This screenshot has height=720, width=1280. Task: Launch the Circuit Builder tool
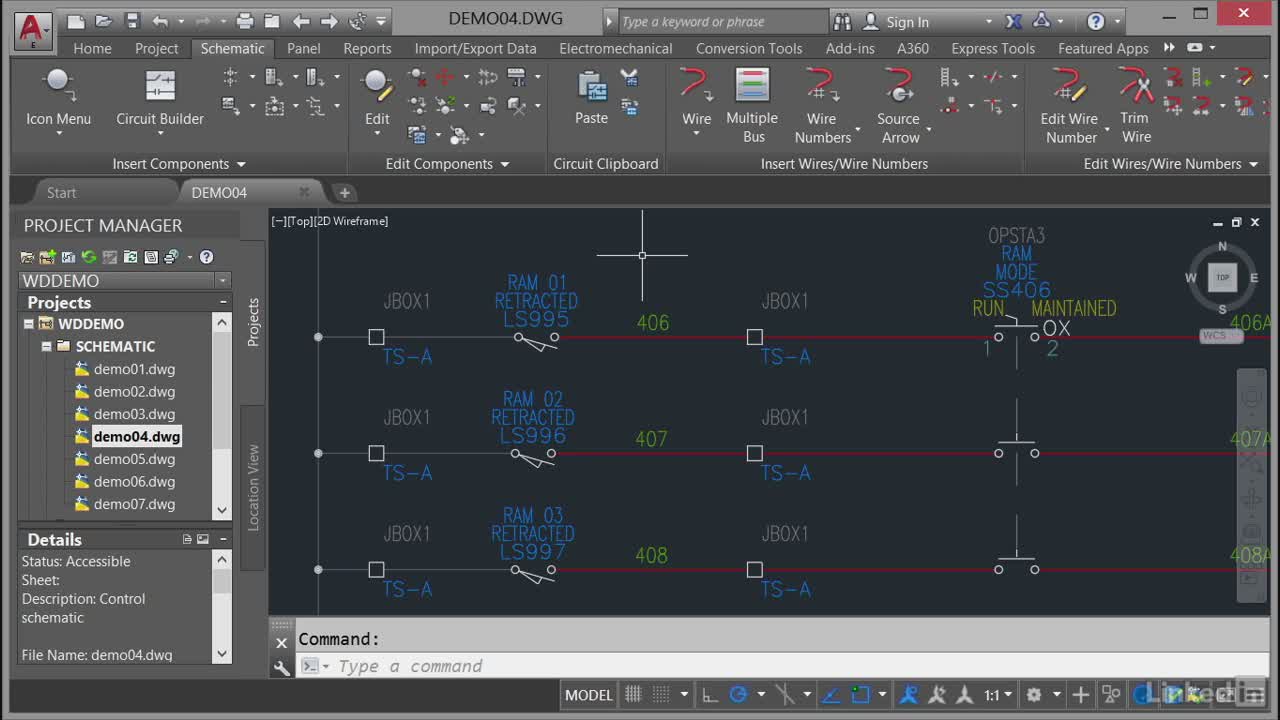[x=160, y=100]
